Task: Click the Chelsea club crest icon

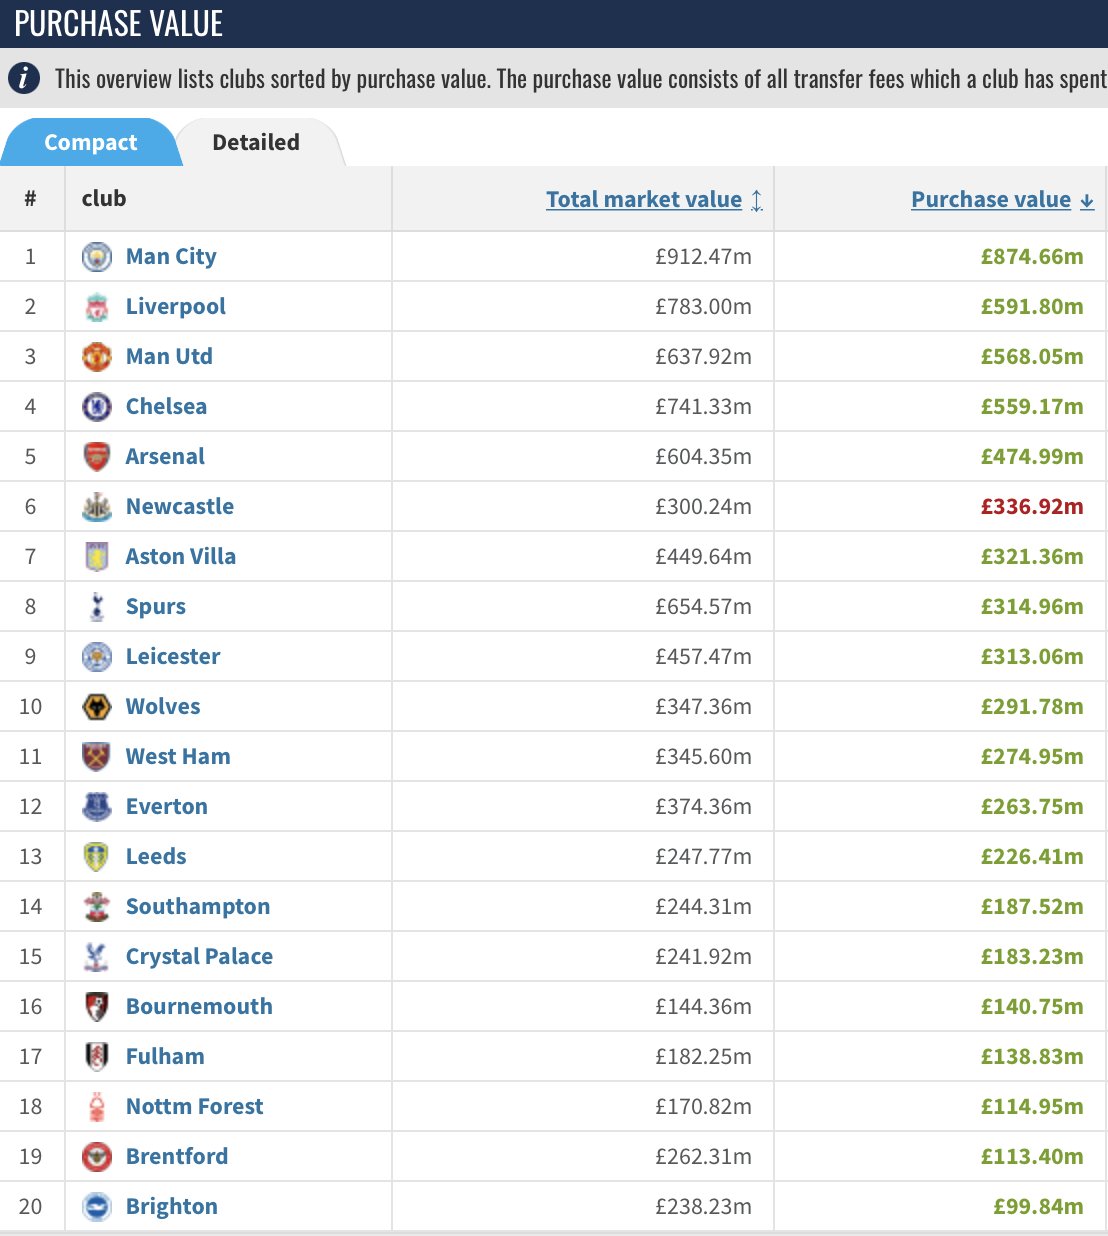Action: [96, 407]
